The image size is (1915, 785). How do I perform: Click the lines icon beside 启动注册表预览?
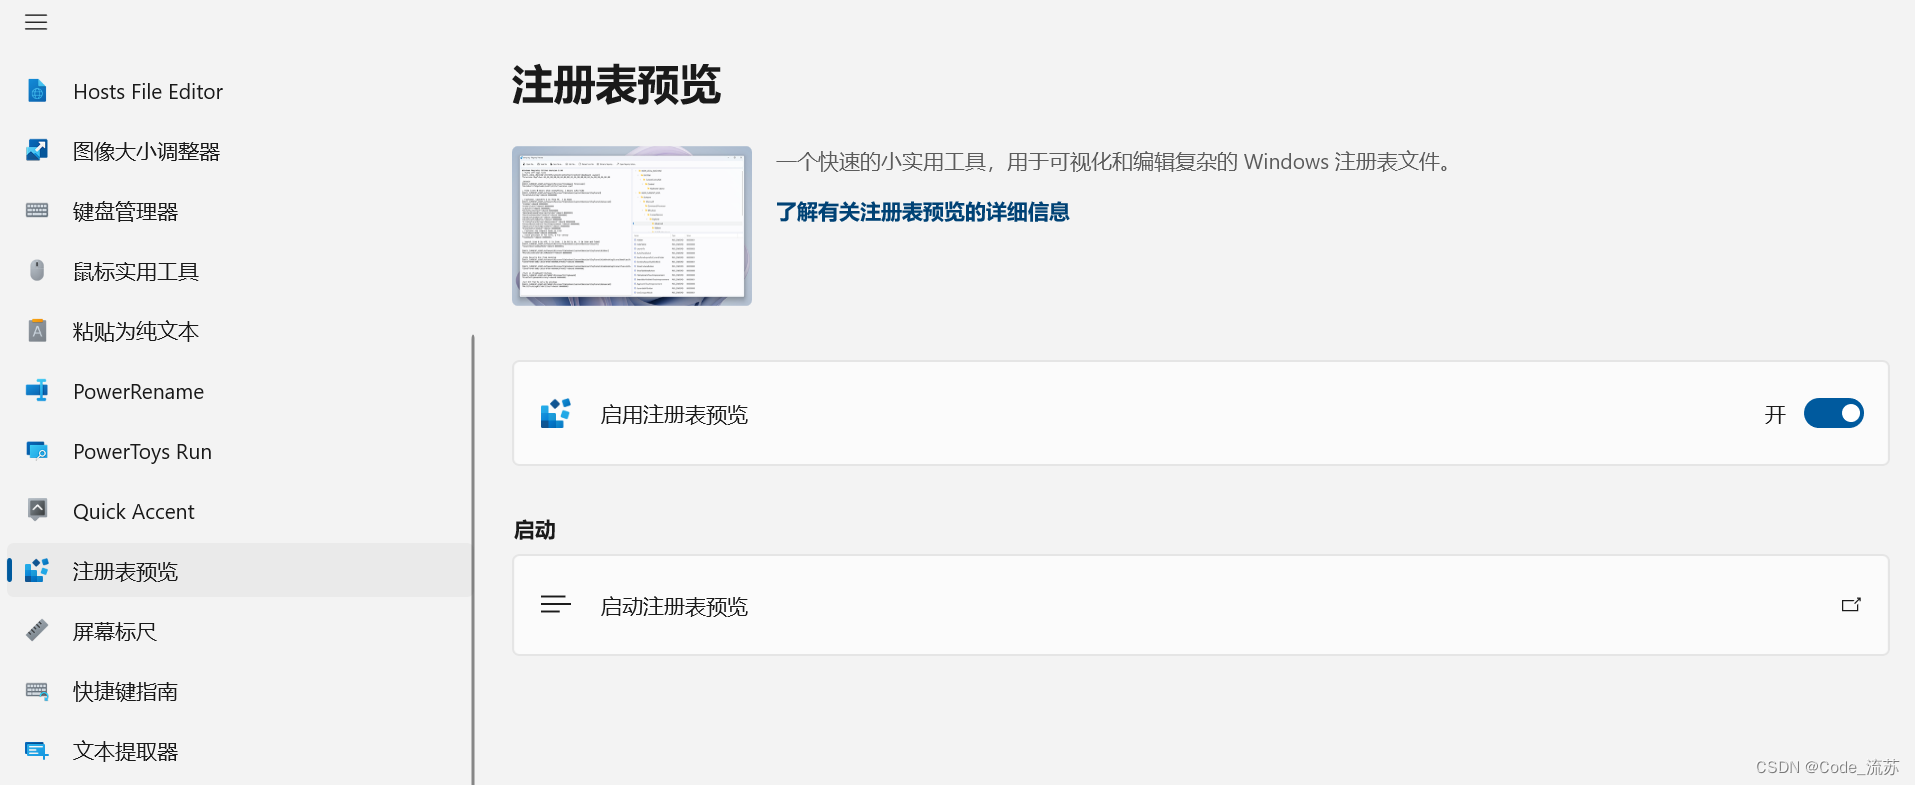[556, 604]
